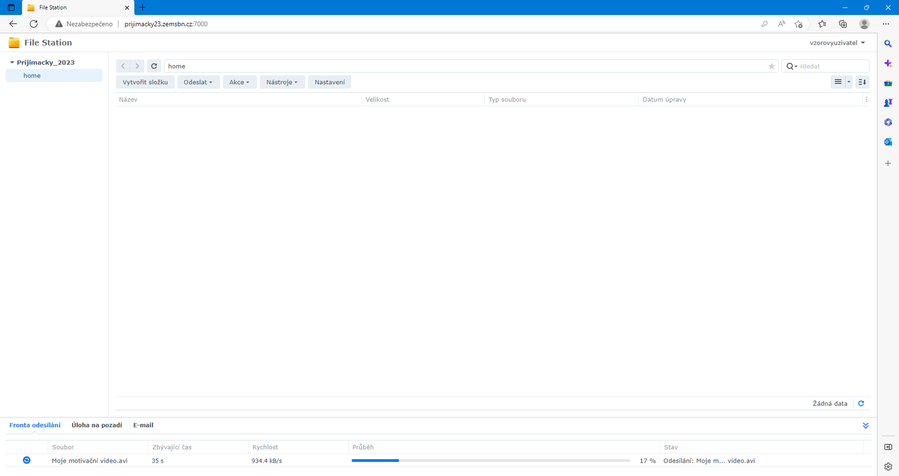Click the Vytvořit složku button
This screenshot has height=476, width=899.
point(145,82)
